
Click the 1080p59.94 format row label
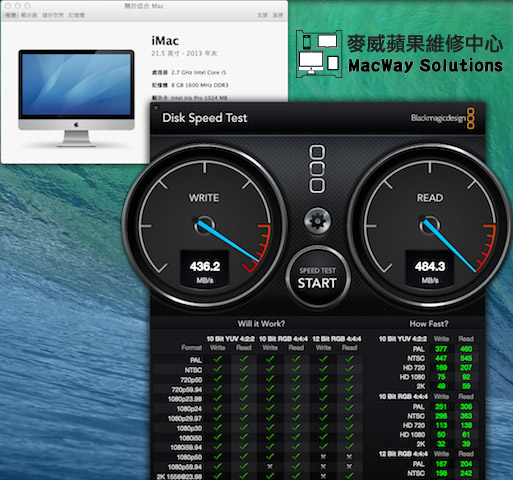(x=185, y=467)
